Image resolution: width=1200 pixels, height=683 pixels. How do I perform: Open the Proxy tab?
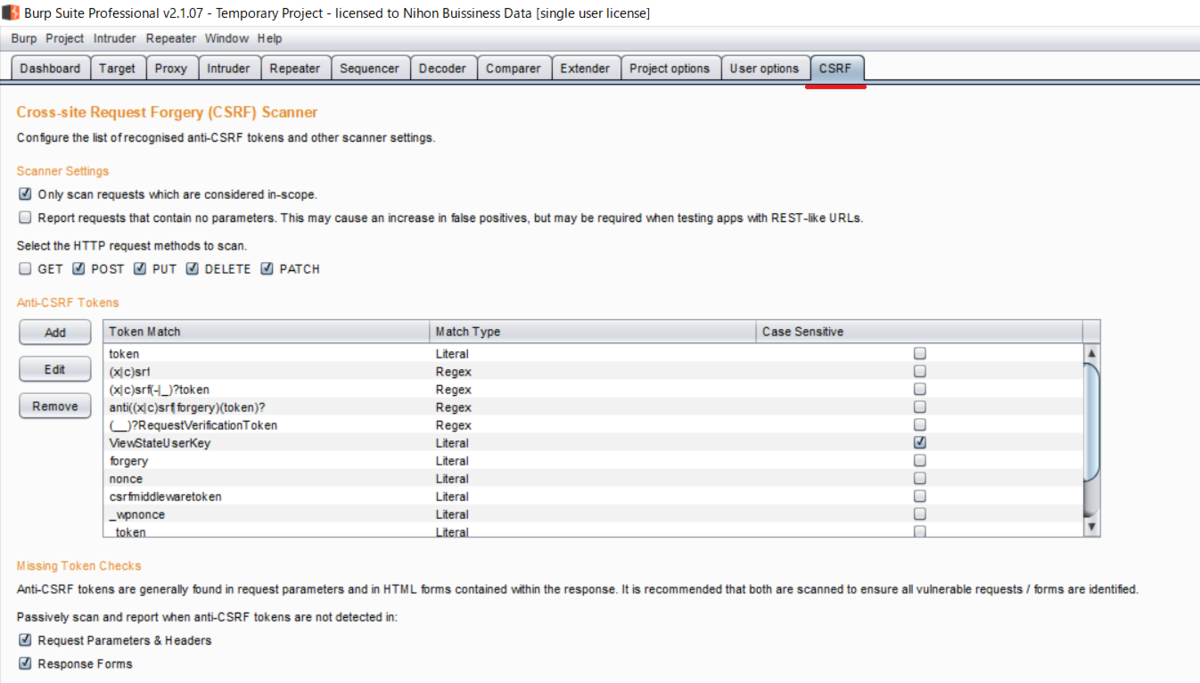coord(171,67)
